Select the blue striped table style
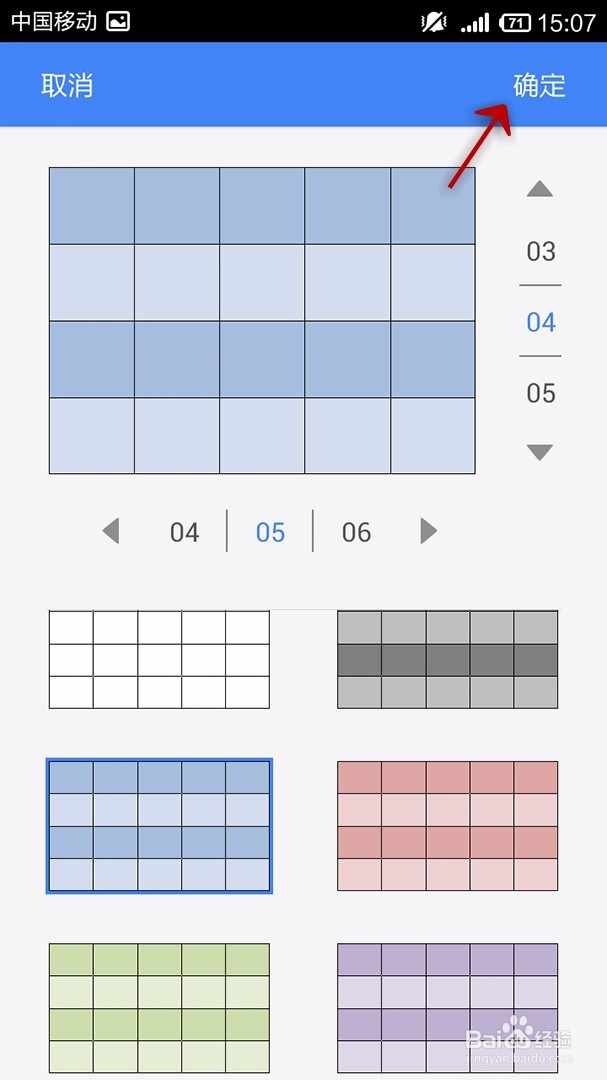The image size is (607, 1080). click(159, 826)
